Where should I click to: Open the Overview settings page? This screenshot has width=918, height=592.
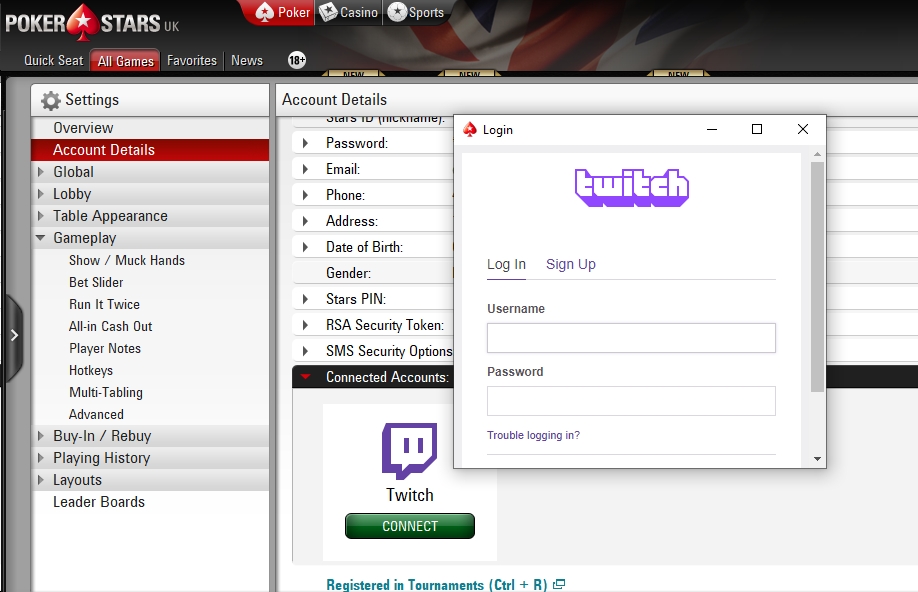[150, 128]
